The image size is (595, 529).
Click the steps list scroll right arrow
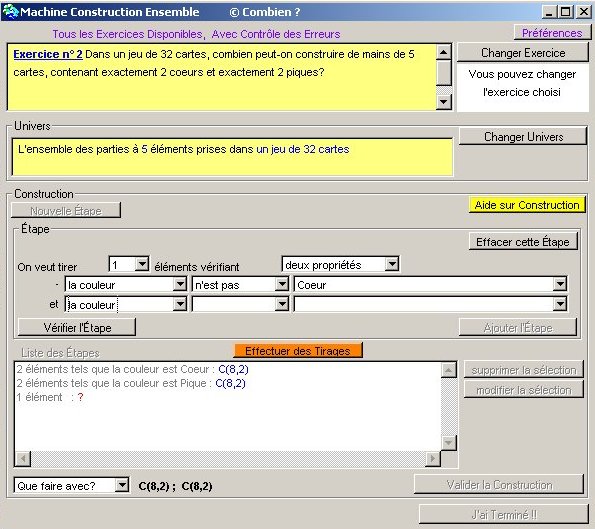pyautogui.click(x=433, y=459)
